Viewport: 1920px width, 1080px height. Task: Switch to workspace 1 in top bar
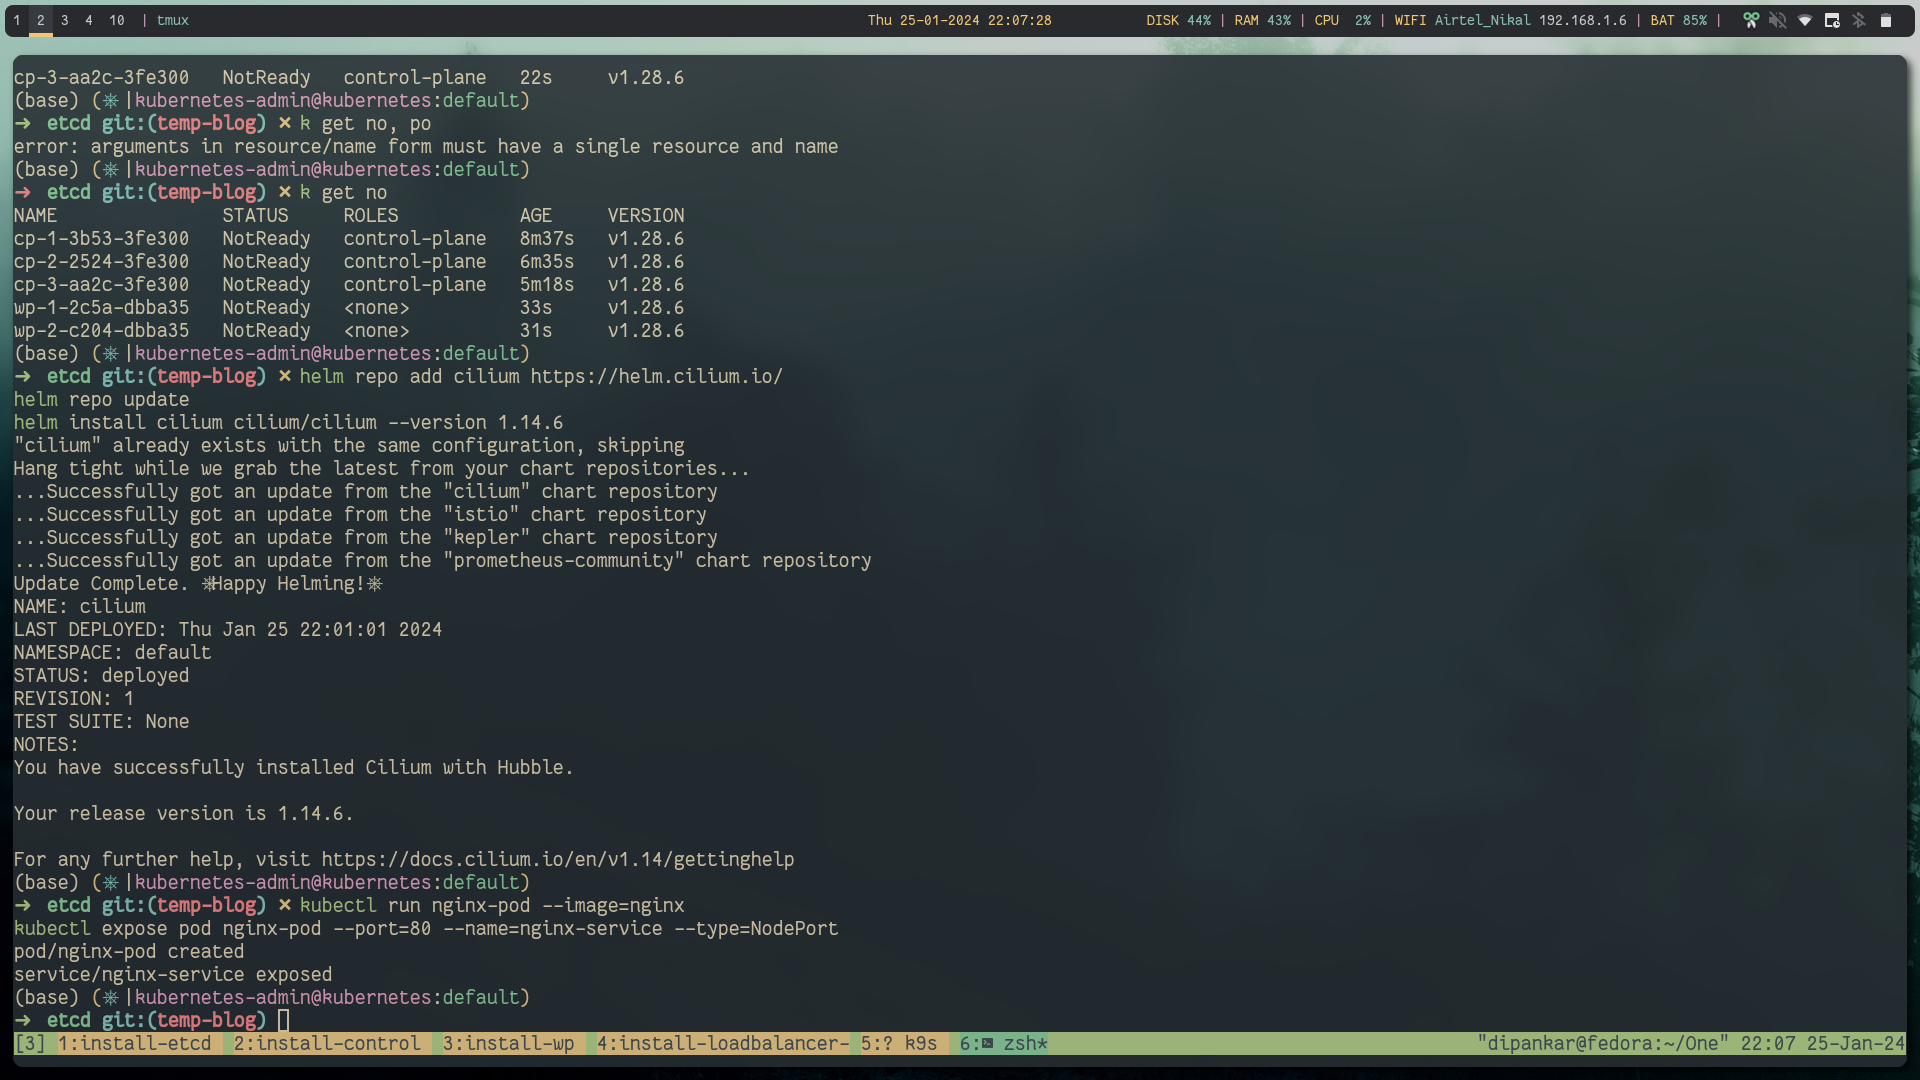click(17, 20)
